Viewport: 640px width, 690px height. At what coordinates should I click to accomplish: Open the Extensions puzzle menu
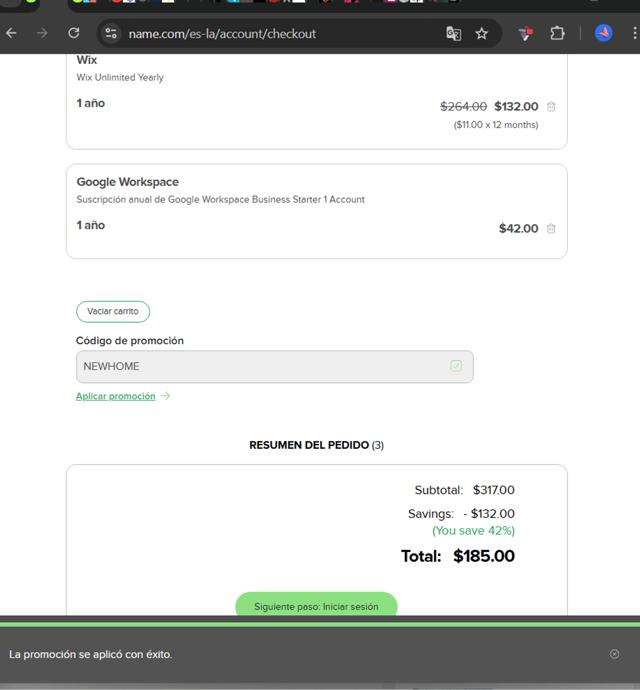(x=557, y=33)
